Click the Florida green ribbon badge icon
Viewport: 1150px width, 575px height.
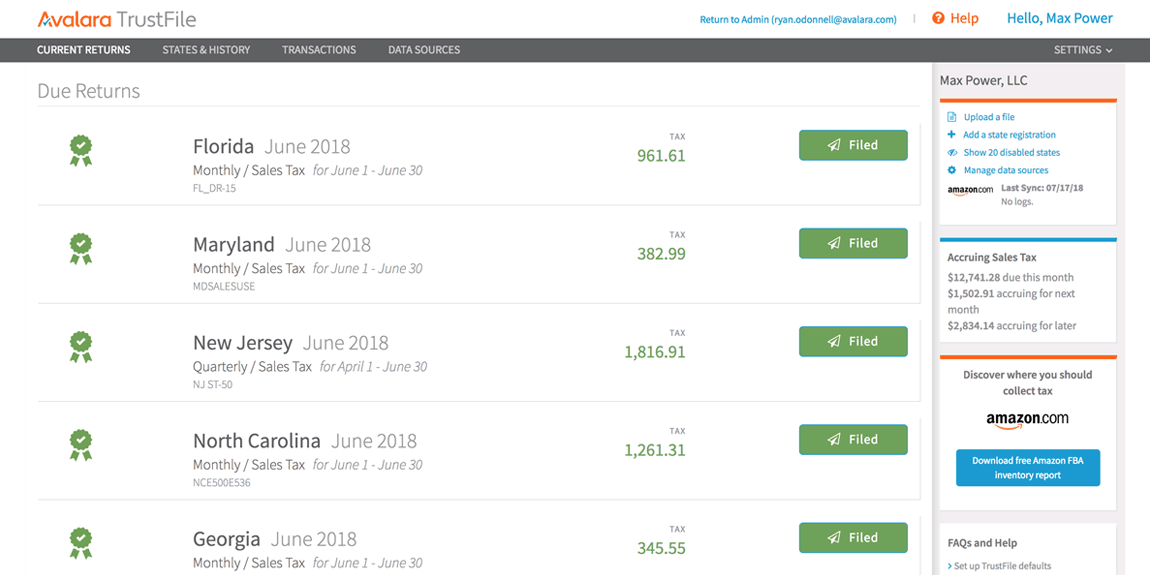point(81,150)
